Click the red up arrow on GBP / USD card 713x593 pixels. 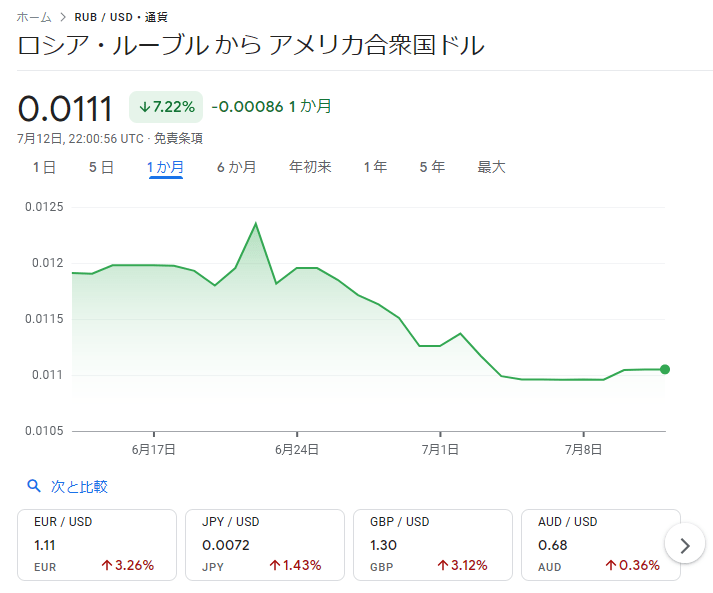[441, 565]
